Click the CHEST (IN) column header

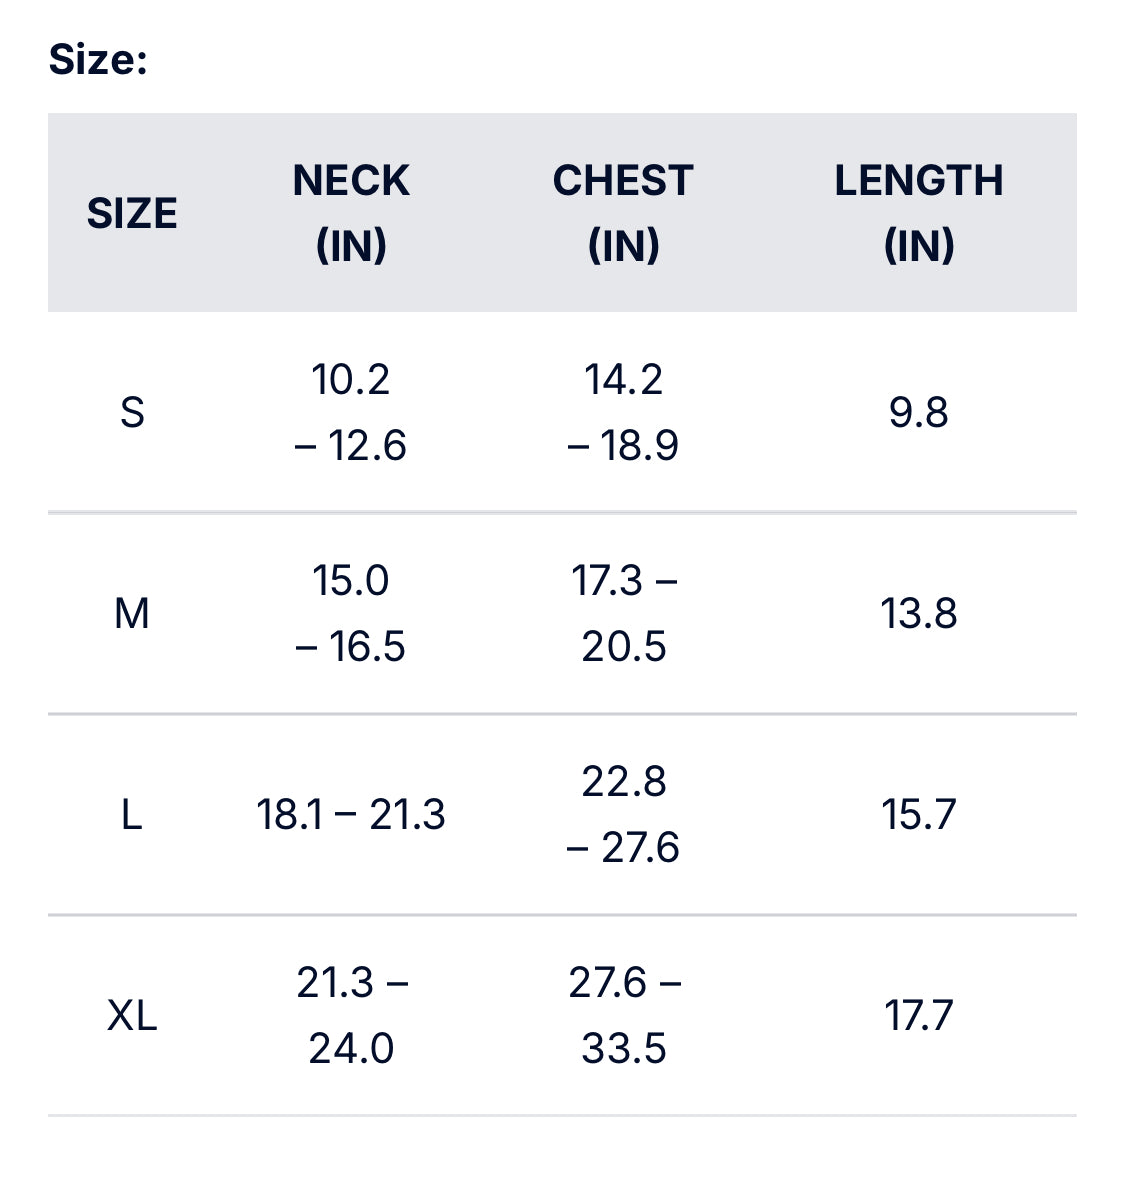click(623, 213)
